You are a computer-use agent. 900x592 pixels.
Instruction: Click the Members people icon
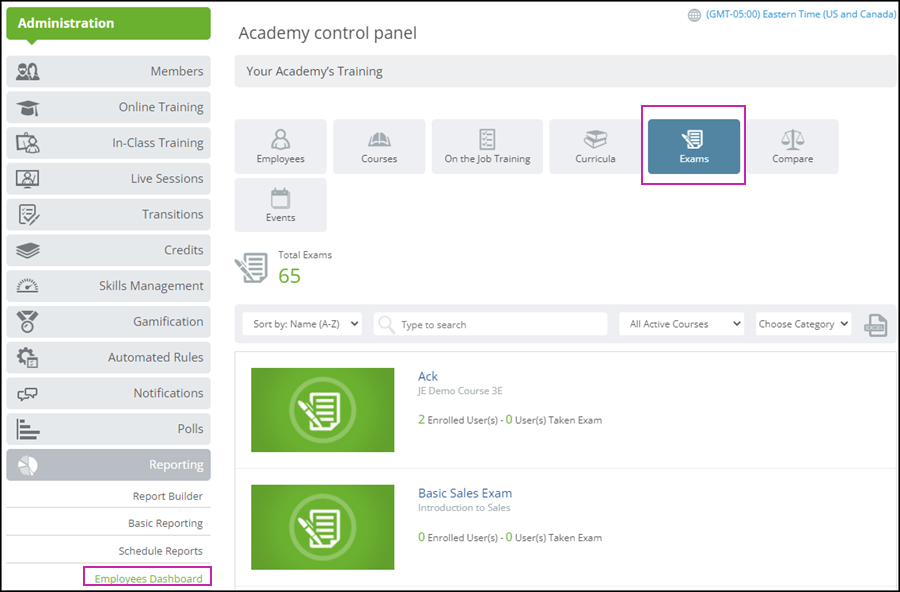click(x=28, y=71)
